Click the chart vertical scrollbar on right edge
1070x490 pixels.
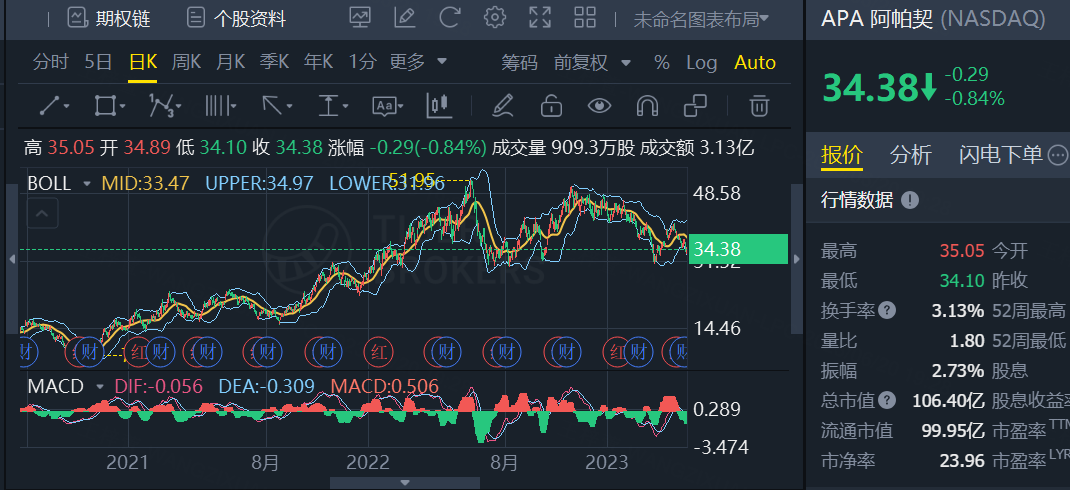(797, 259)
